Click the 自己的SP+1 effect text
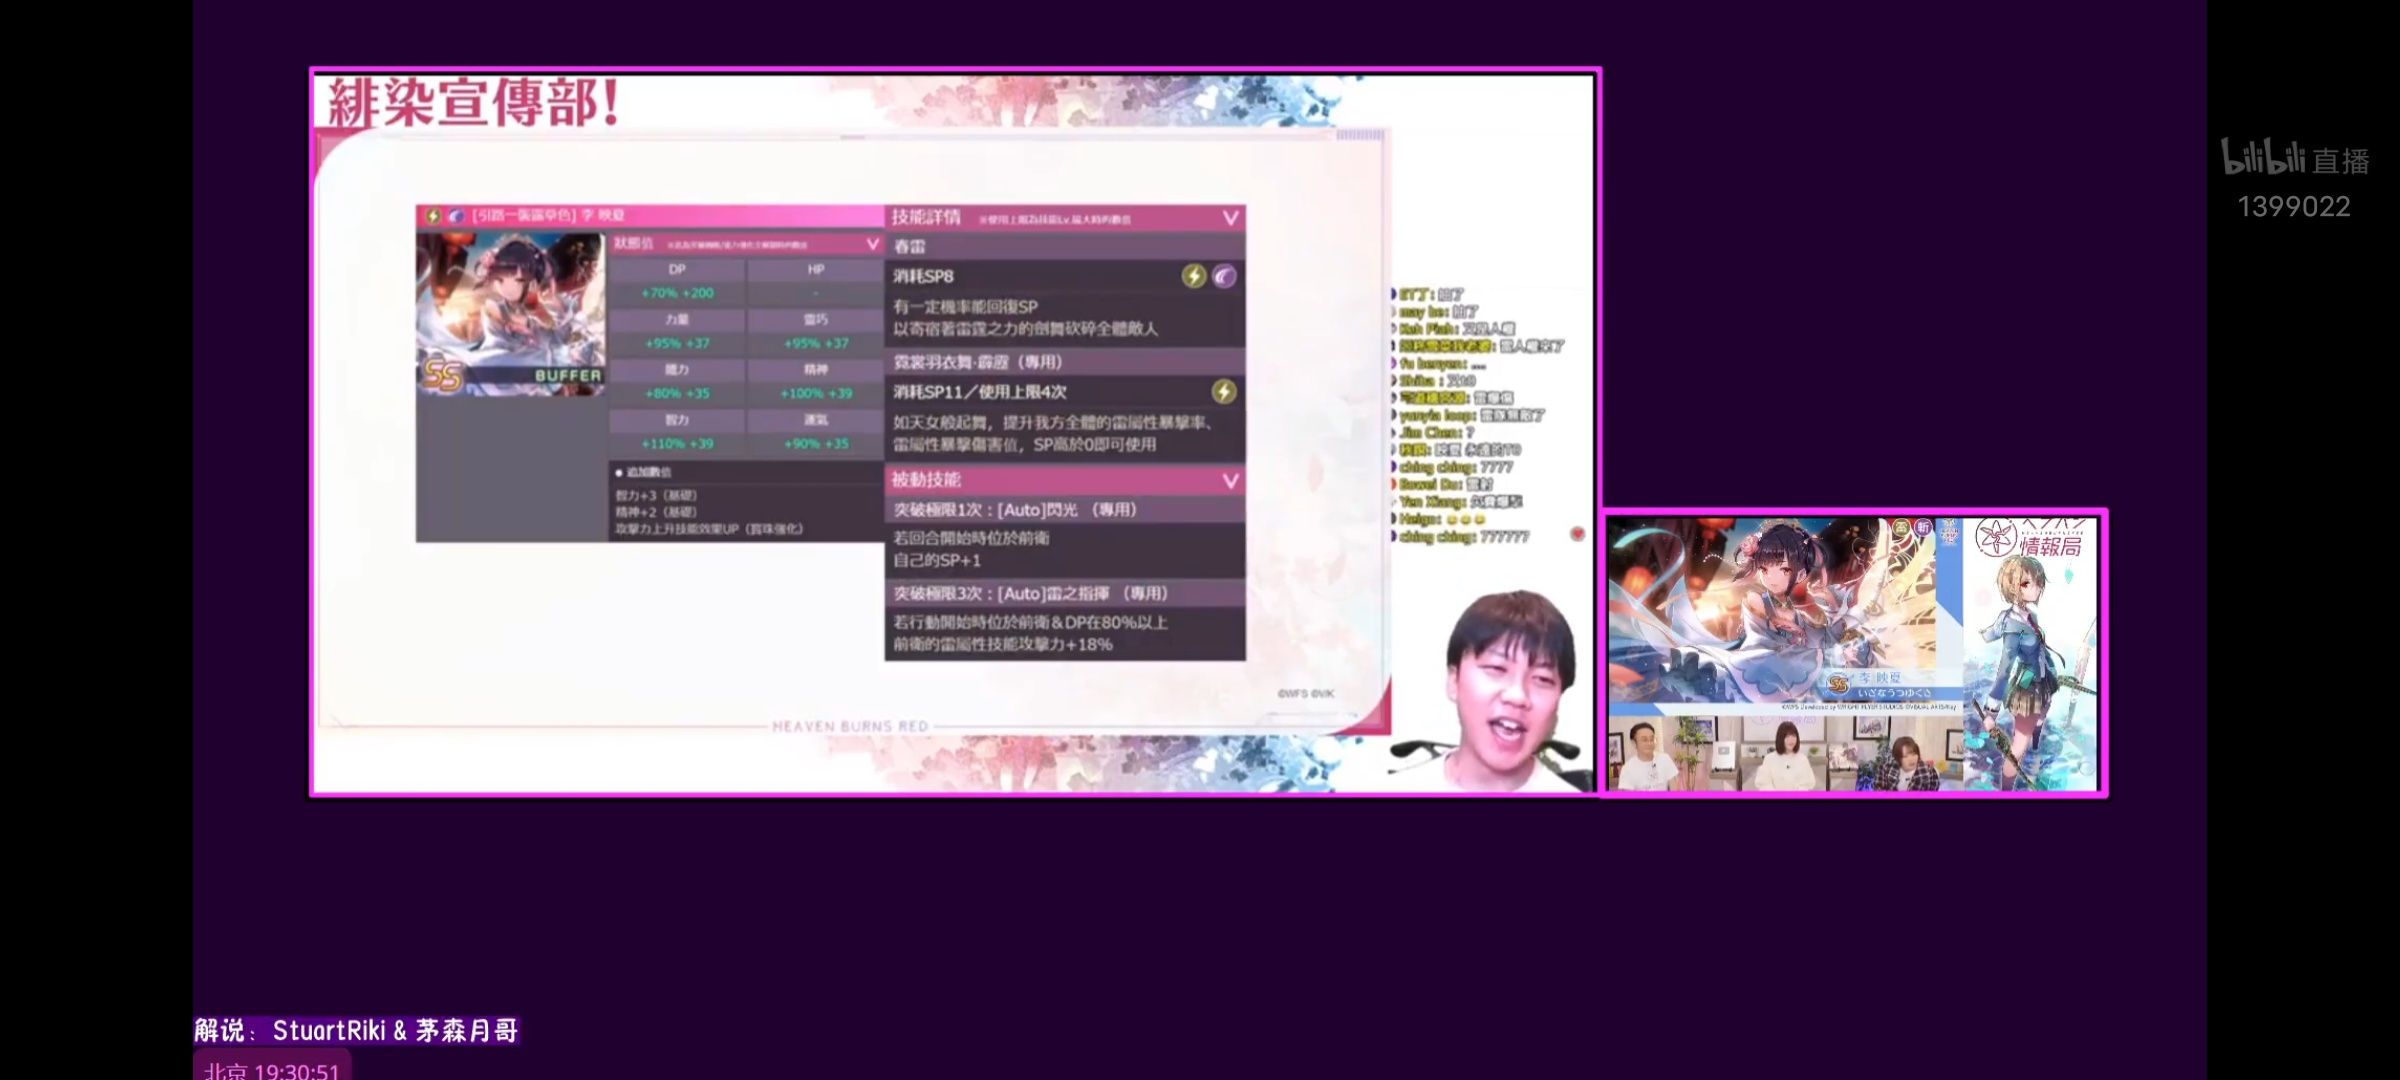The image size is (2400, 1080). point(936,560)
